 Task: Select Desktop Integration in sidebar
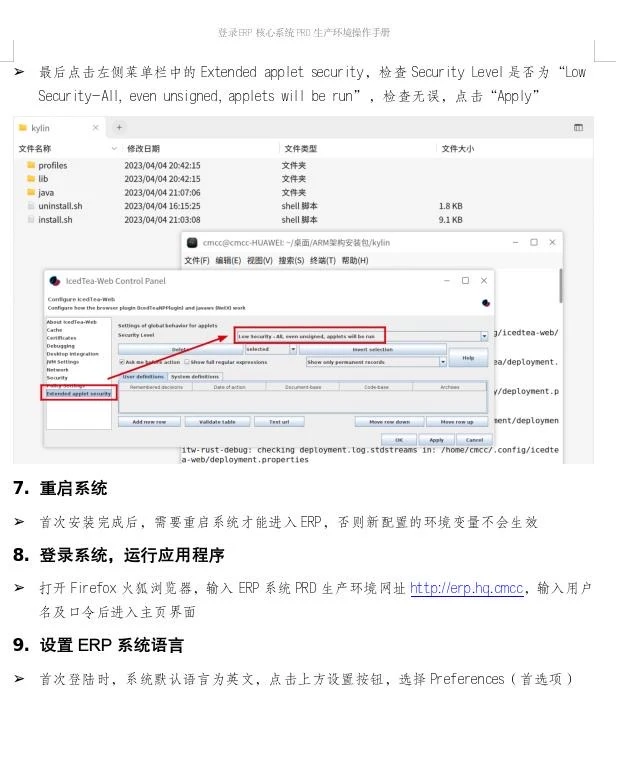72,354
